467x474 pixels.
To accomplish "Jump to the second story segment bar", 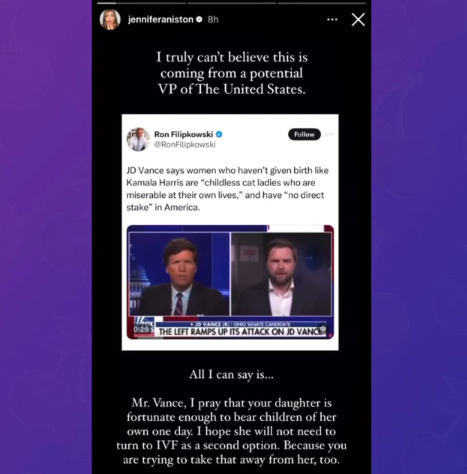I will click(231, 3).
